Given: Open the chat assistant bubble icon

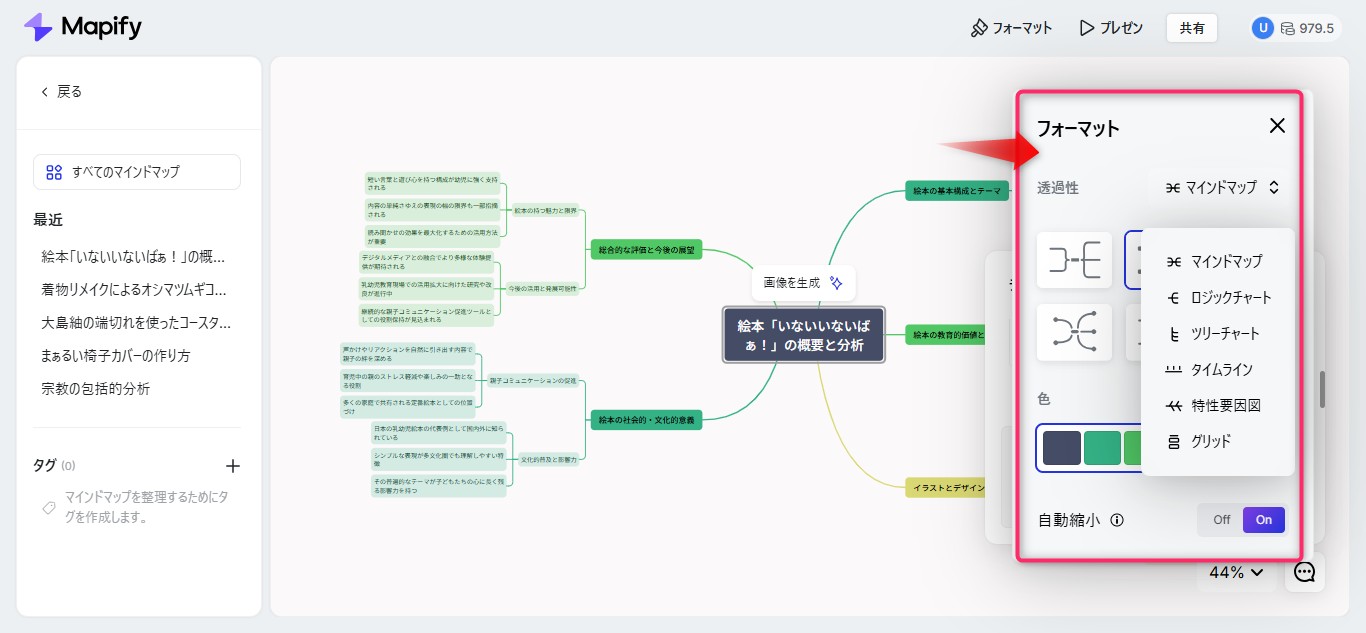Looking at the screenshot, I should [1304, 572].
